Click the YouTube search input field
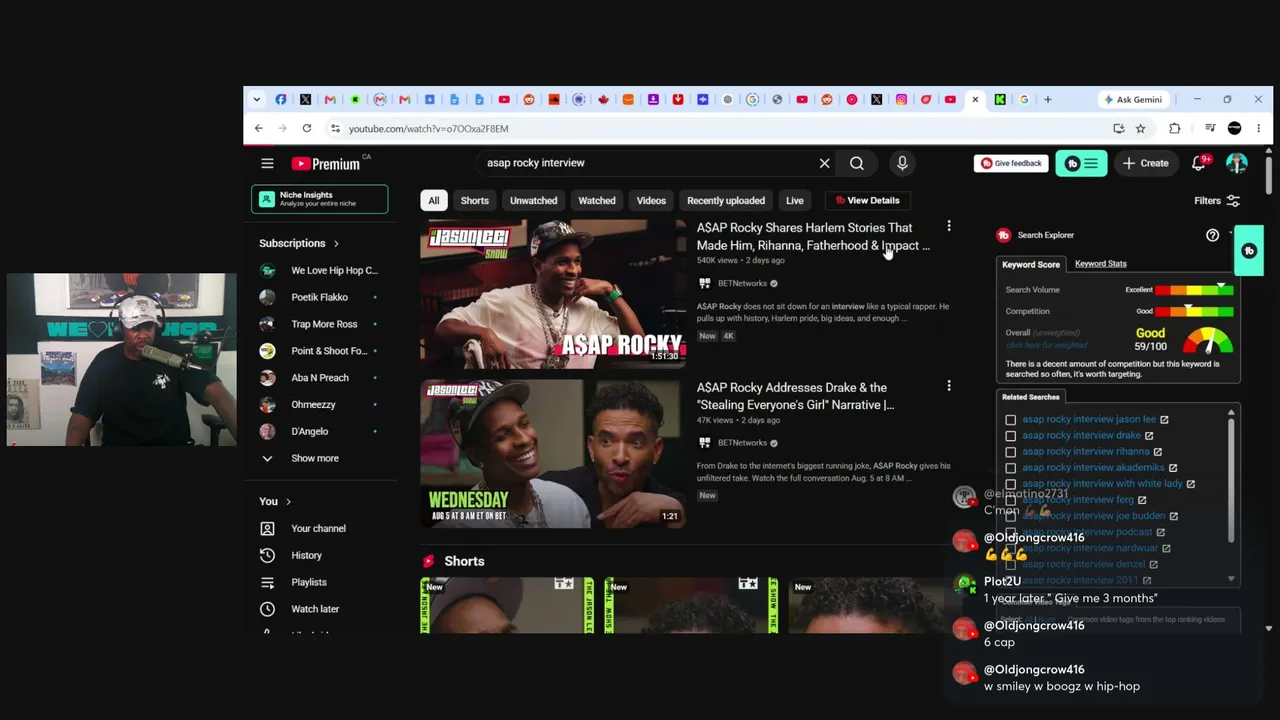The width and height of the screenshot is (1280, 720). tap(646, 163)
